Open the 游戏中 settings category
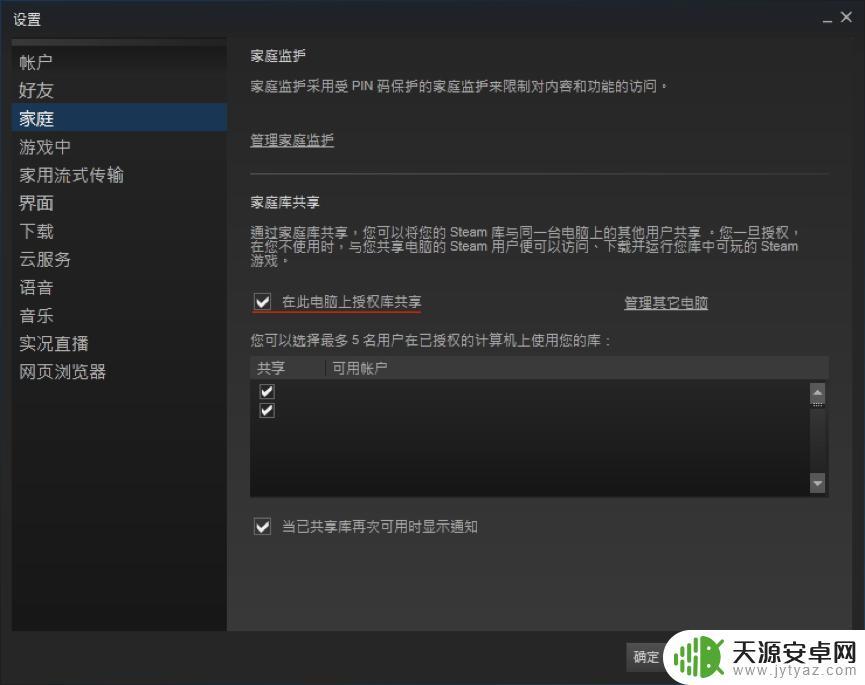 pyautogui.click(x=119, y=147)
